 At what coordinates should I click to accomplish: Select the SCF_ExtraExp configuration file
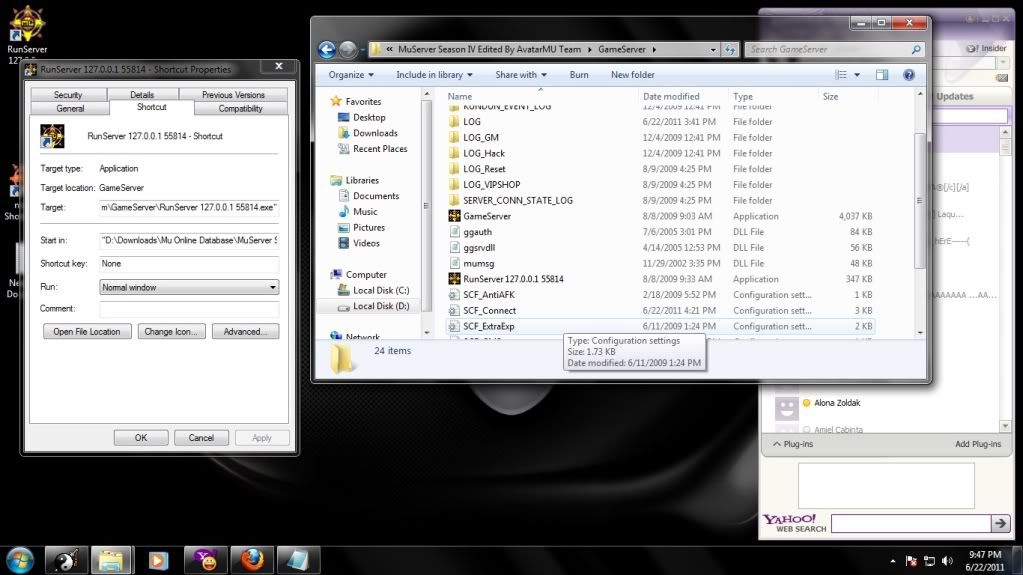coord(488,326)
